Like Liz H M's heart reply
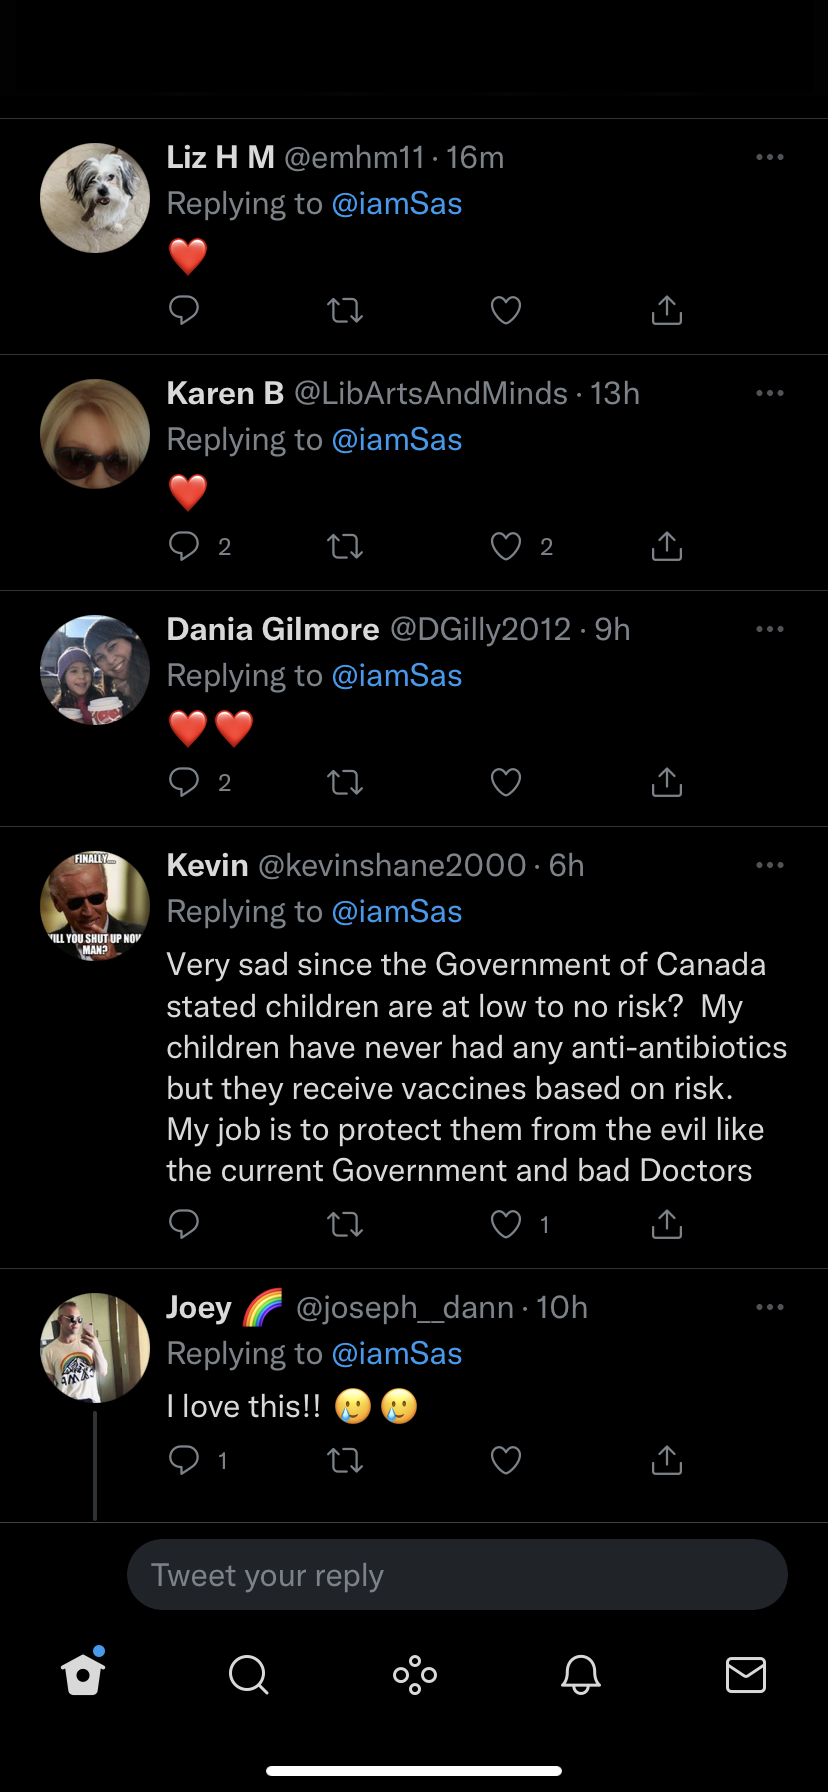Screen dimensions: 828x1792 506,310
